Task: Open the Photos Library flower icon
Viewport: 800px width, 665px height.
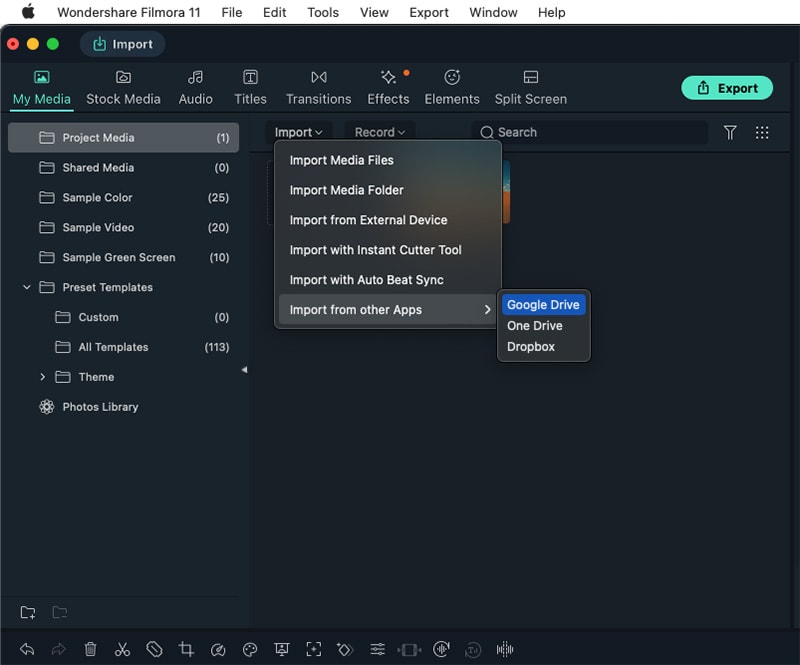Action: [x=47, y=407]
